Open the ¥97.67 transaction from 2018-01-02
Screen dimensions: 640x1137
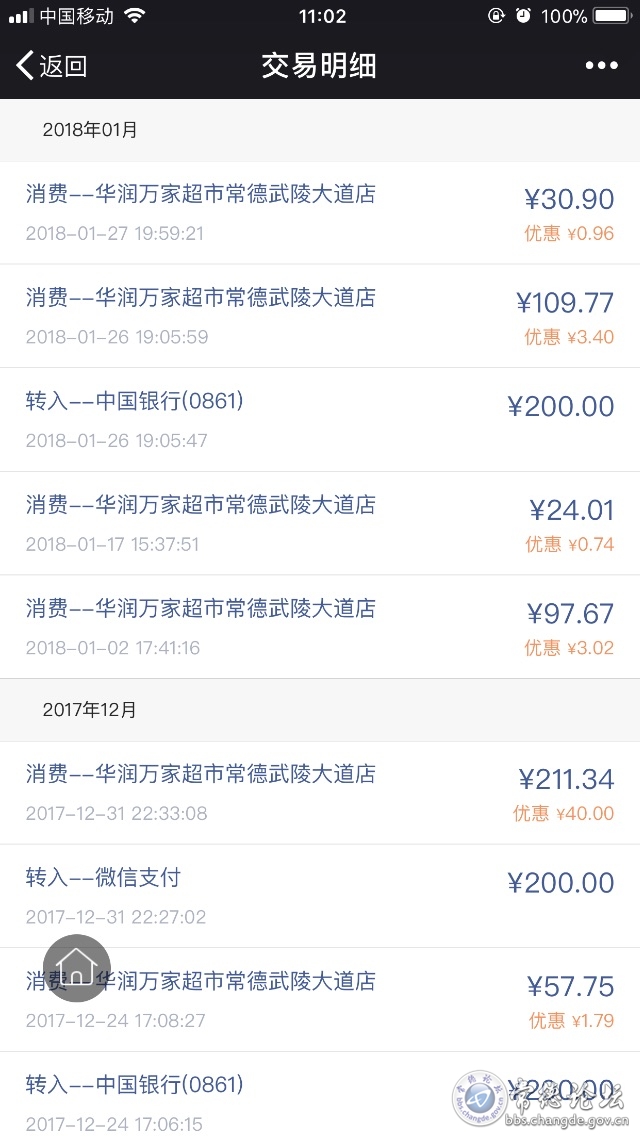(x=320, y=627)
